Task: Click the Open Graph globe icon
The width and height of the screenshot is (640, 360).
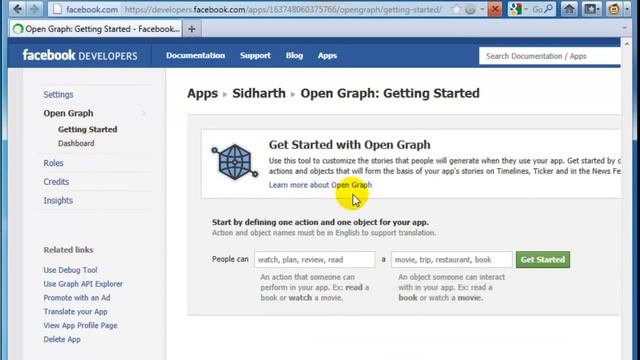Action: pyautogui.click(x=235, y=162)
